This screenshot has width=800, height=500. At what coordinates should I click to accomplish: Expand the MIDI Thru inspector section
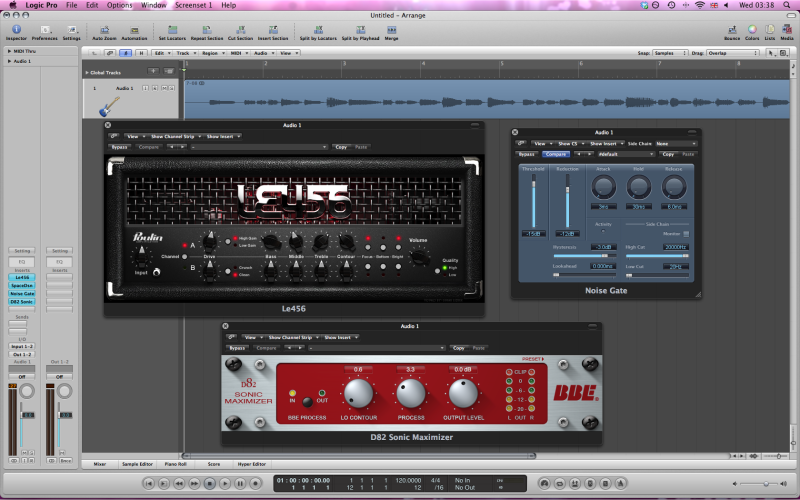[x=9, y=51]
